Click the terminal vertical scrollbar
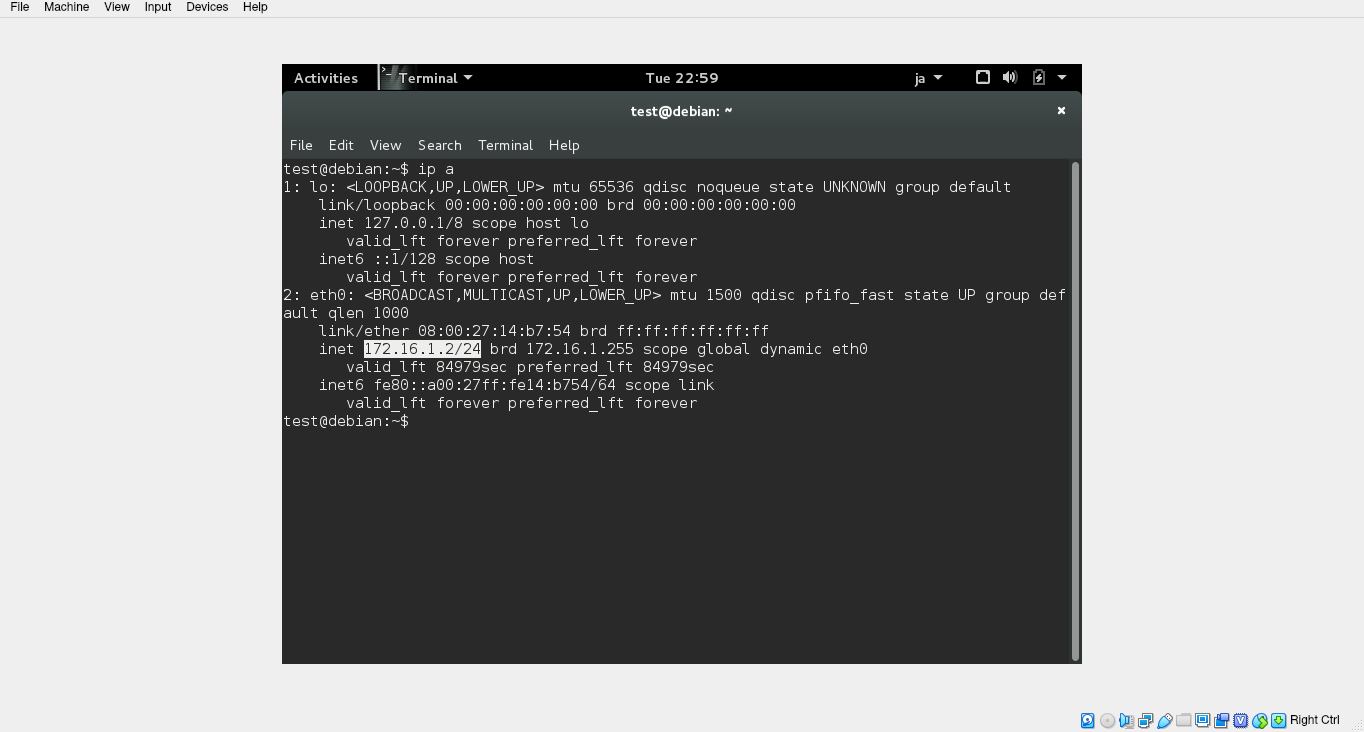 (1075, 410)
